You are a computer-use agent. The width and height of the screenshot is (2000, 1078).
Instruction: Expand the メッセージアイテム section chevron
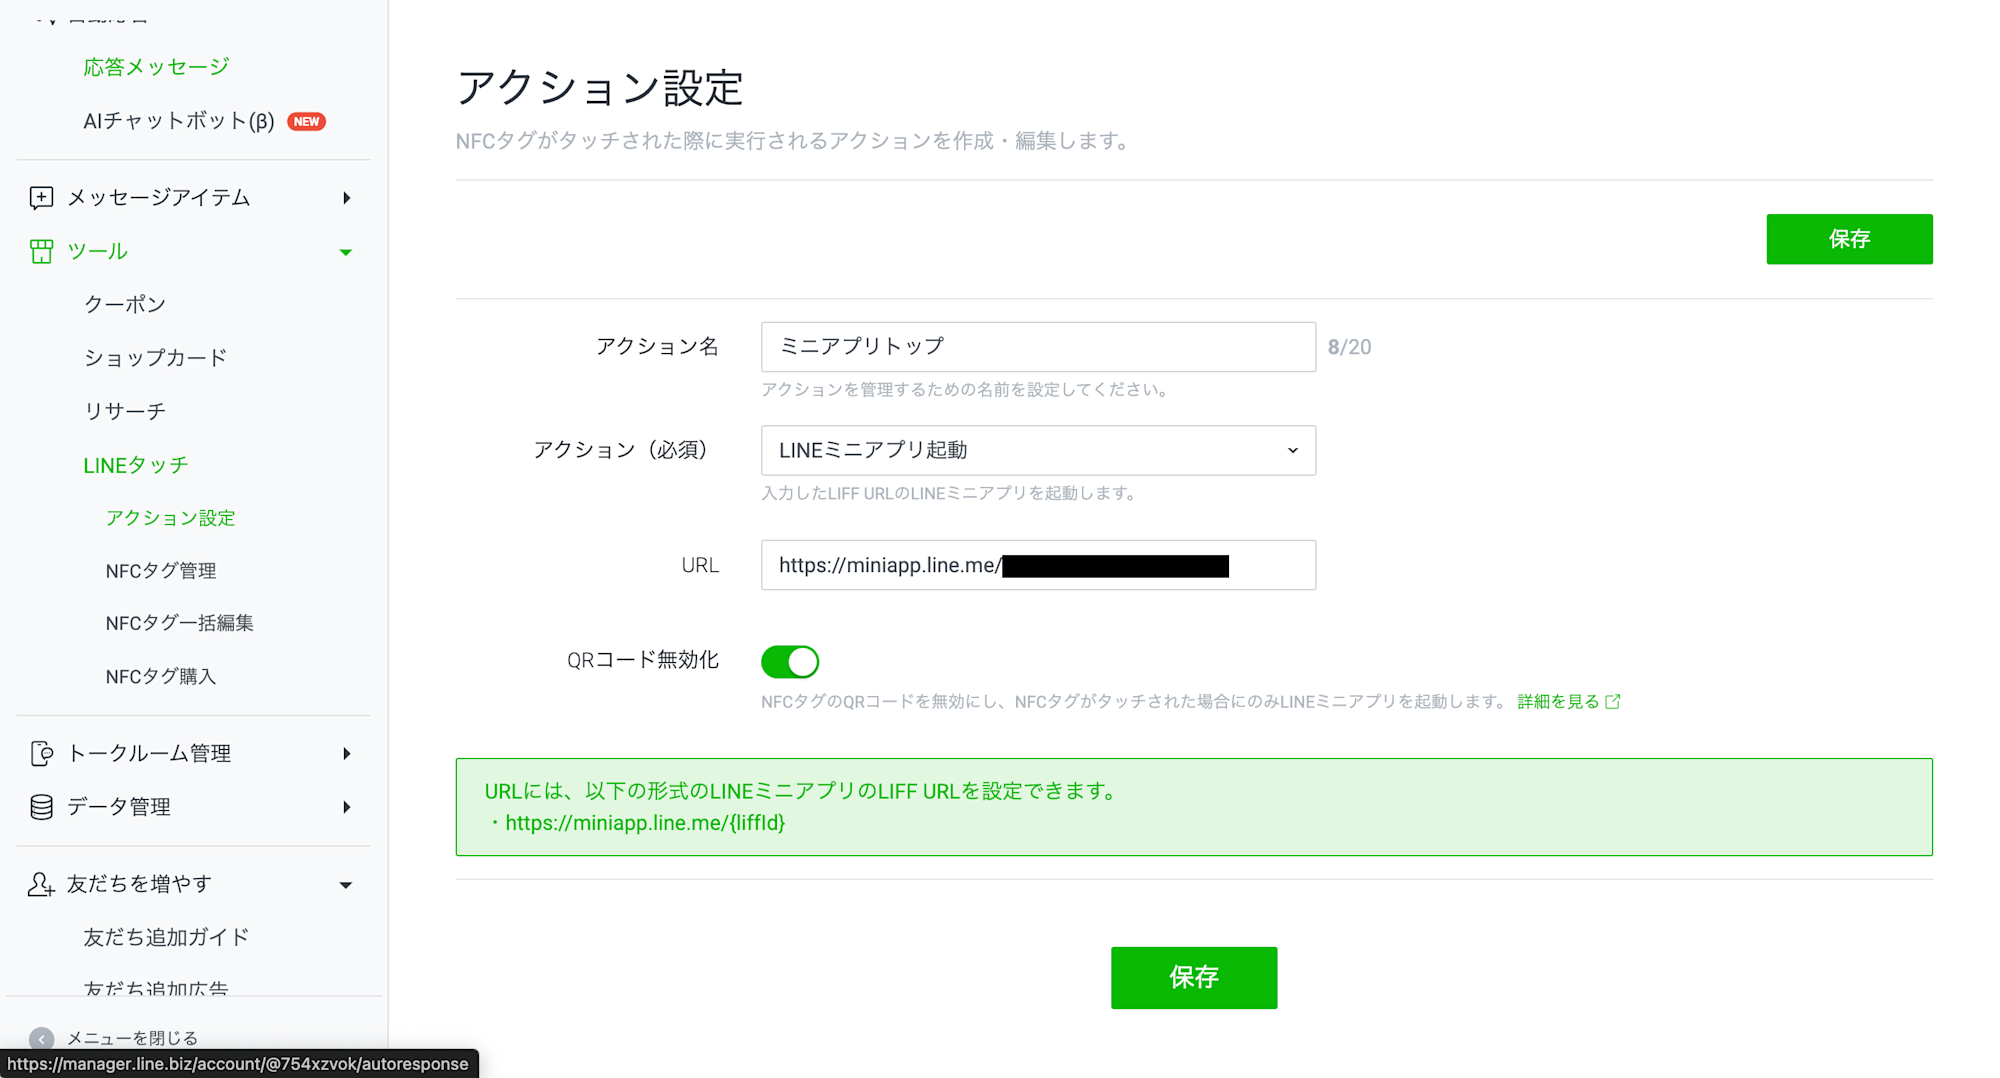347,197
